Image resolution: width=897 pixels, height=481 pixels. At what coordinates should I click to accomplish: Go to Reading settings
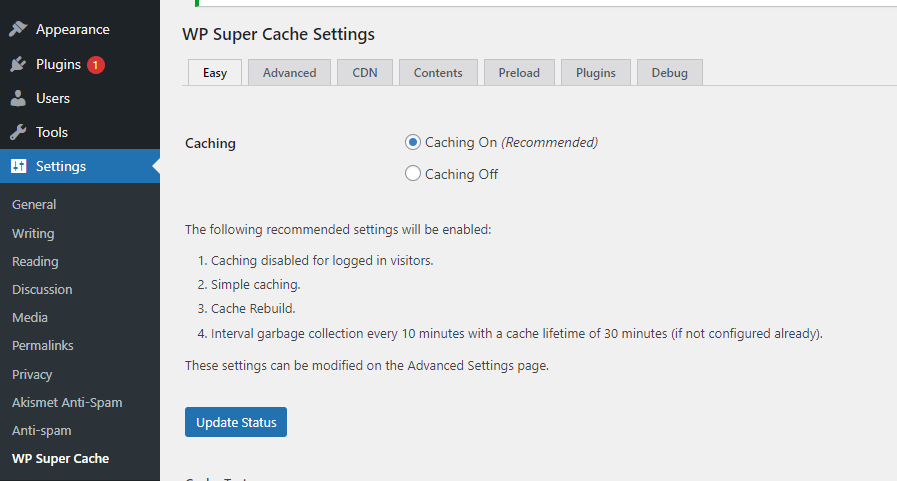point(35,261)
